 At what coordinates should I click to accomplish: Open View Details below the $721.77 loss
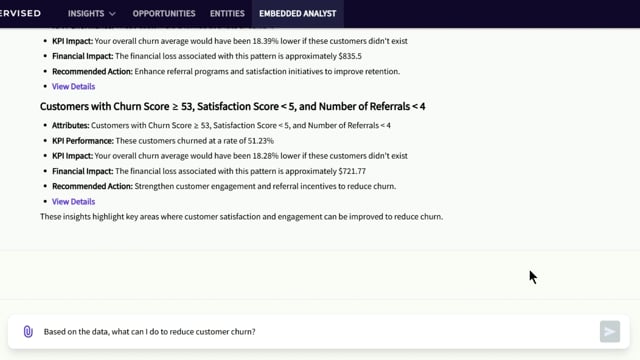coord(73,202)
